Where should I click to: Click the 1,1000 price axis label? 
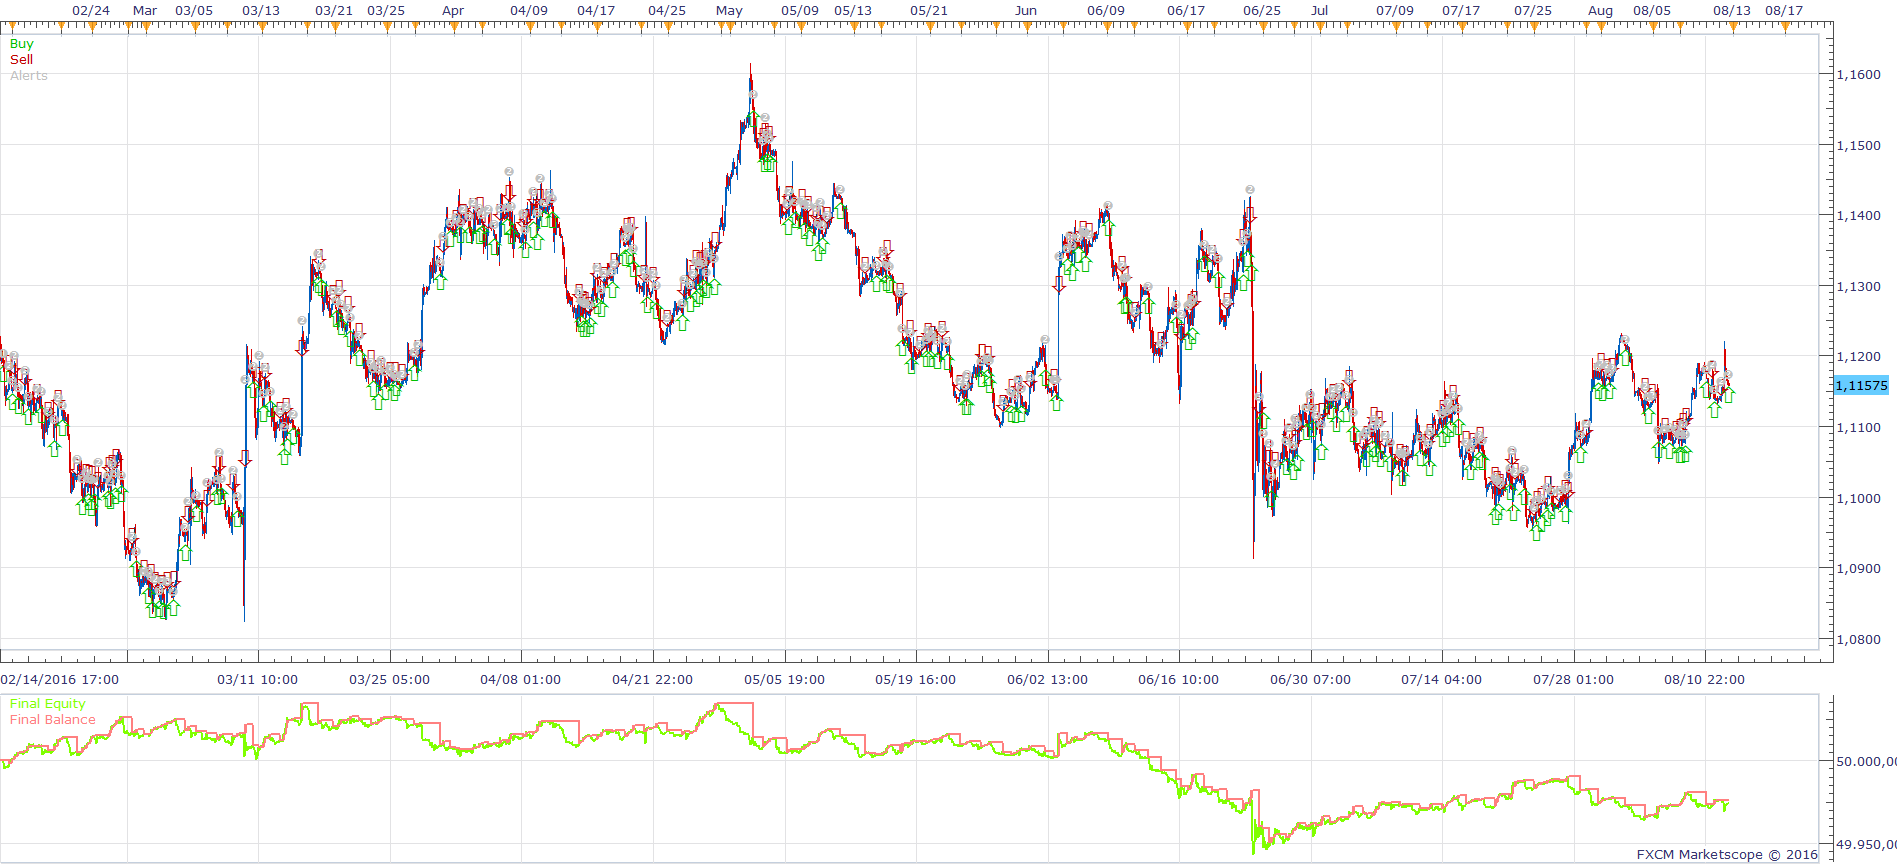pos(1859,499)
